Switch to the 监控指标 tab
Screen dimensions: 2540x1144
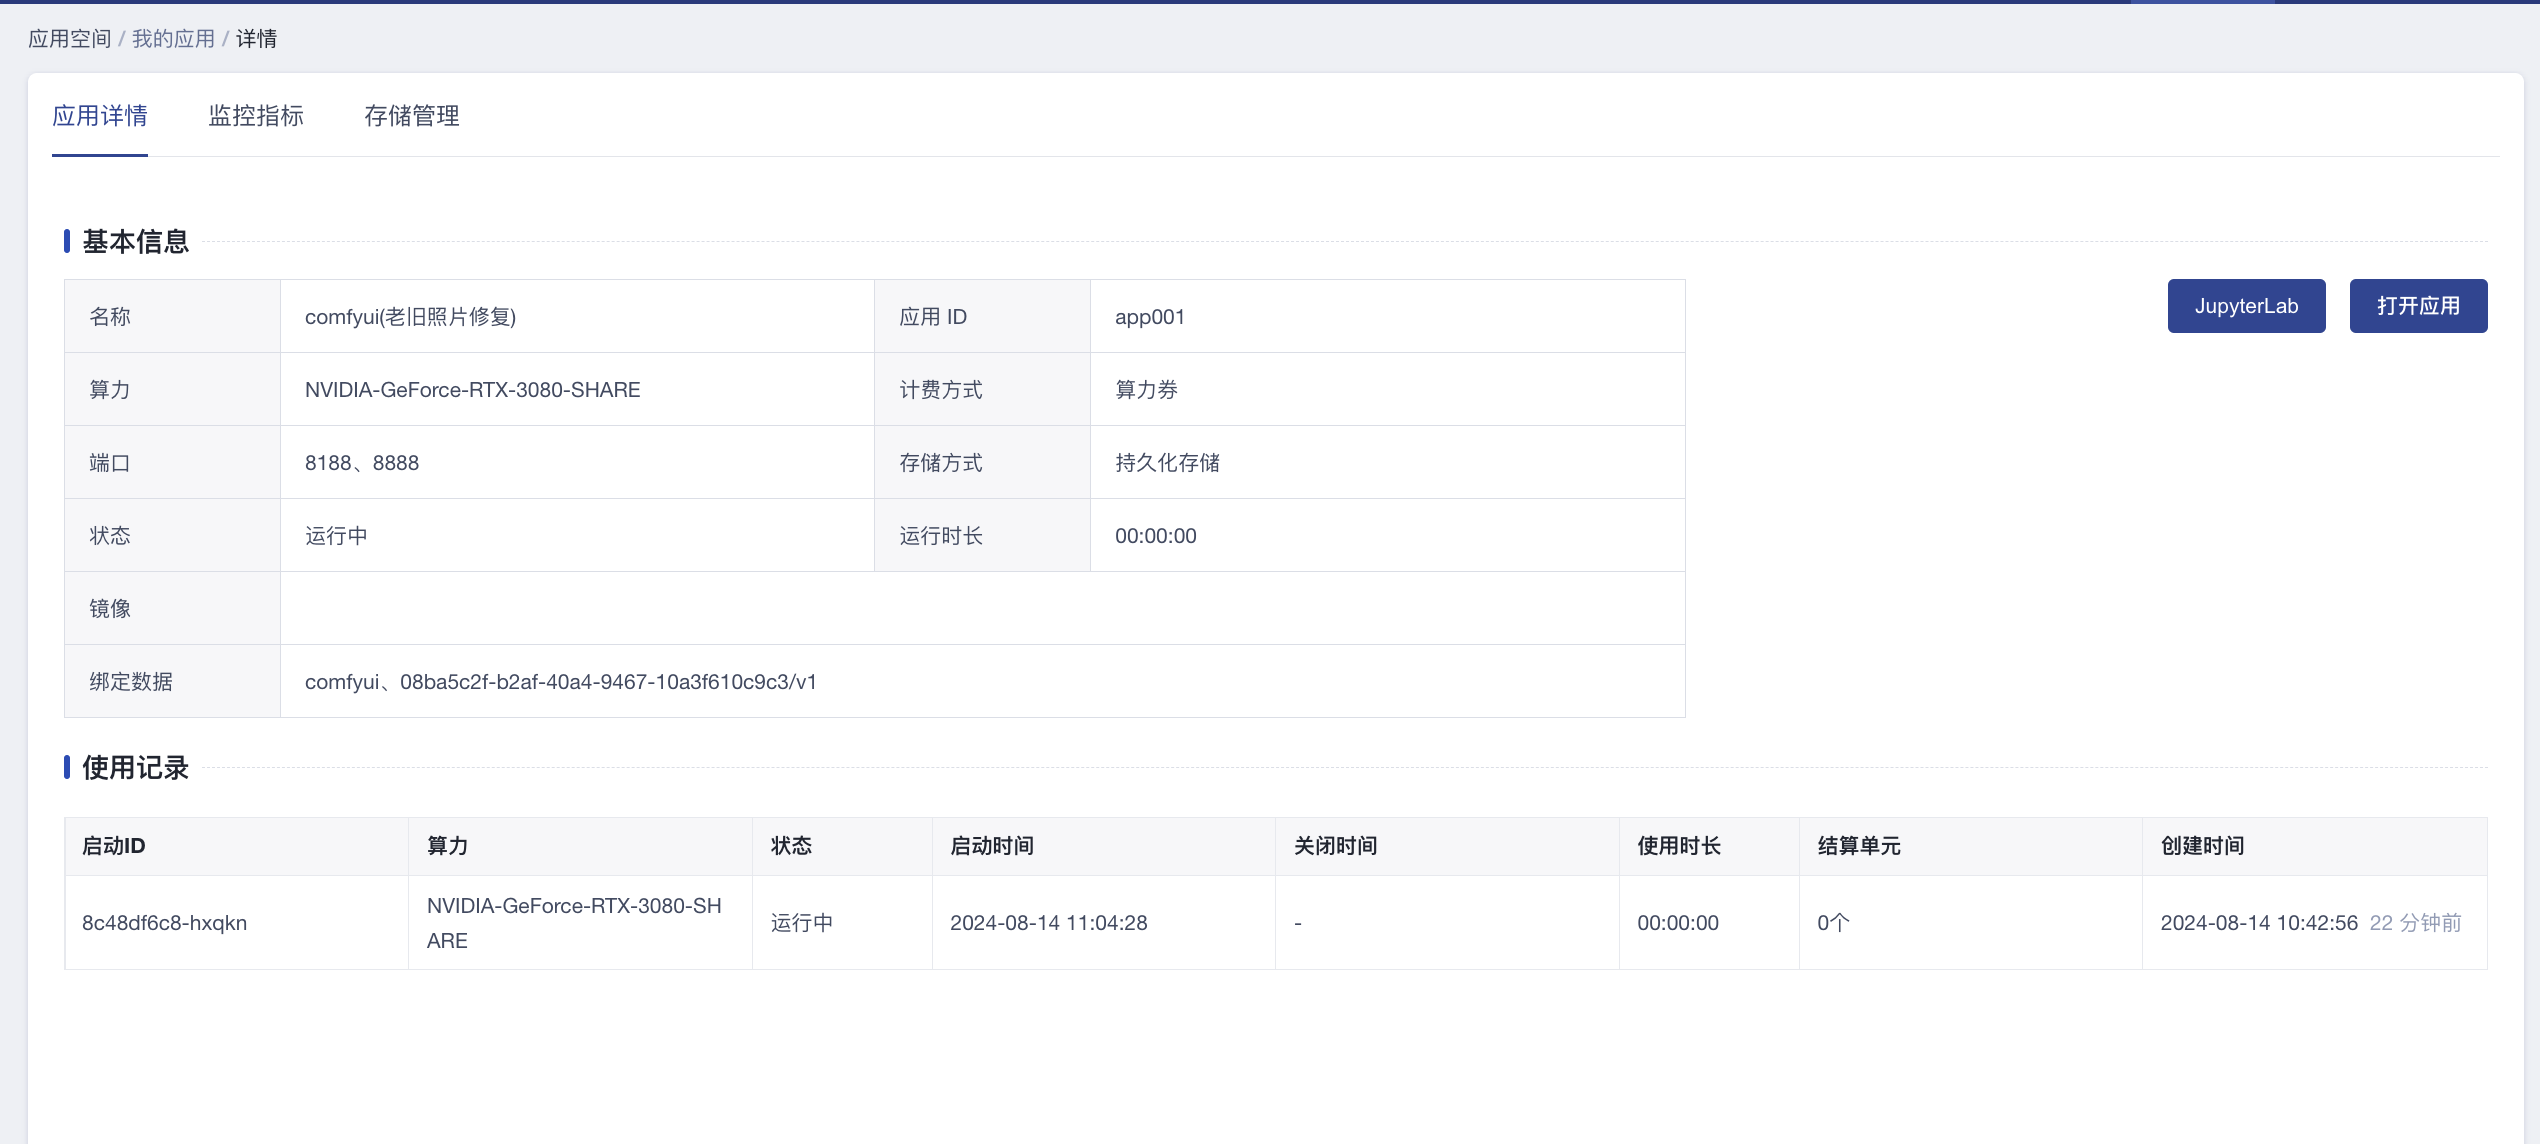[x=256, y=116]
